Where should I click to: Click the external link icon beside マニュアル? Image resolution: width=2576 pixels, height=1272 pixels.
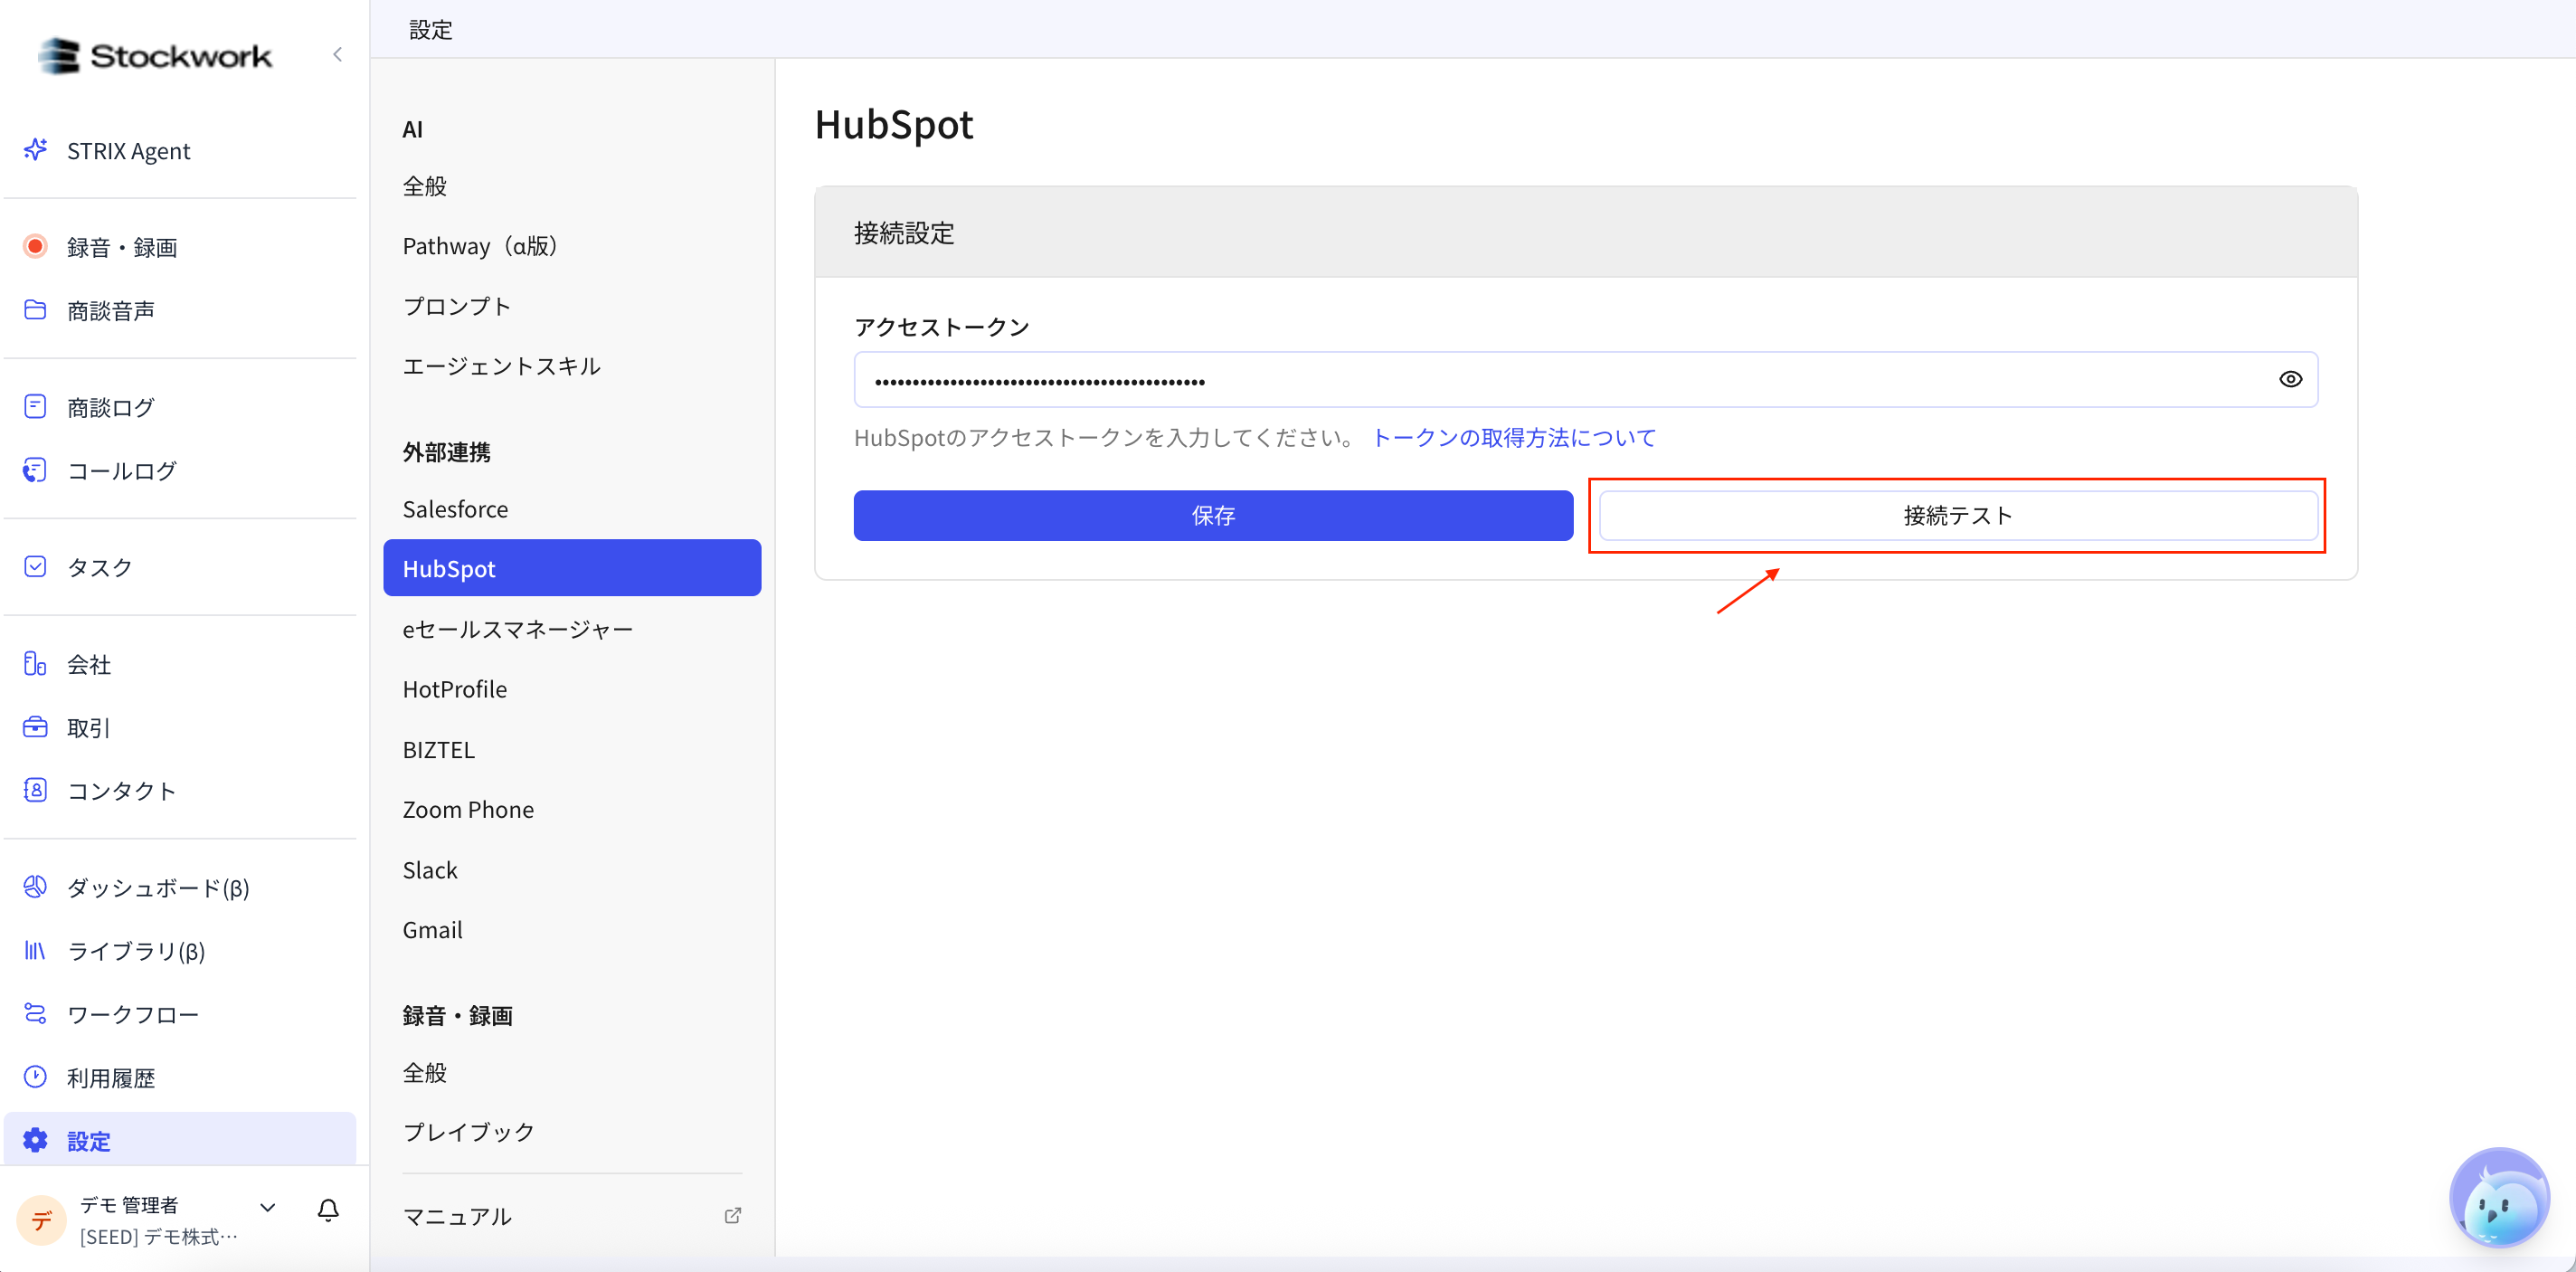(733, 1215)
